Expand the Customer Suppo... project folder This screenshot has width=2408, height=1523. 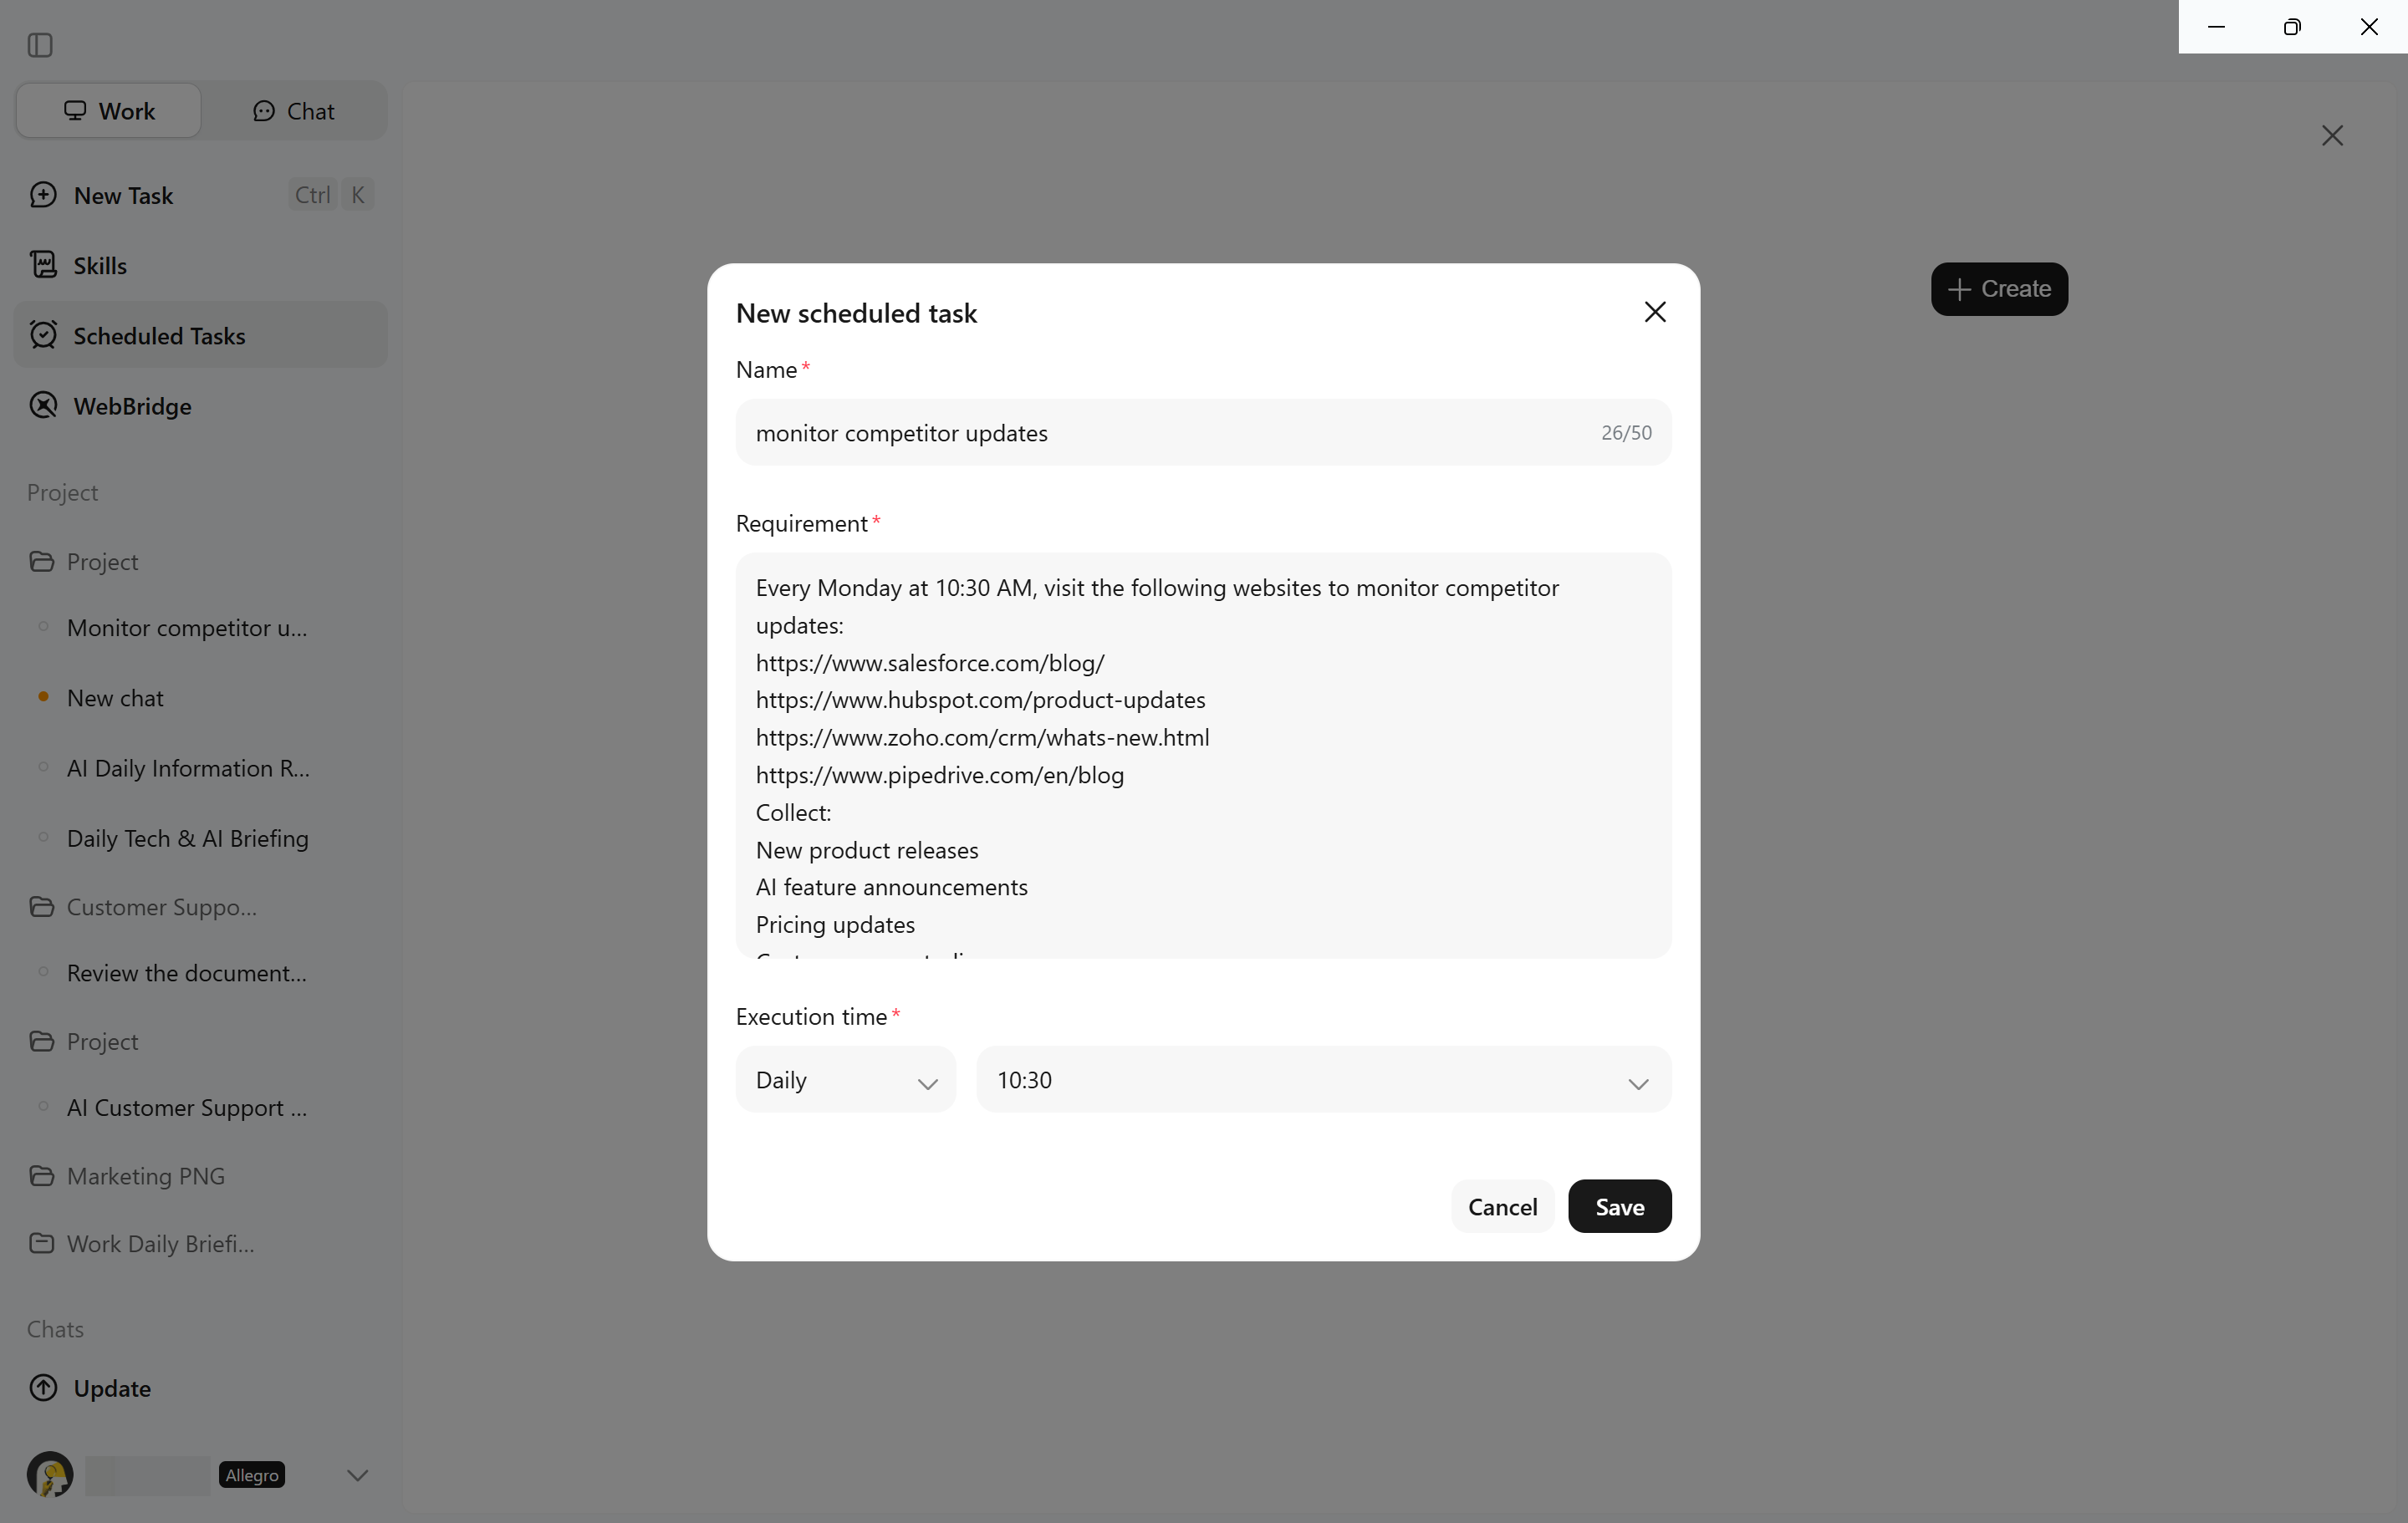pyautogui.click(x=162, y=907)
